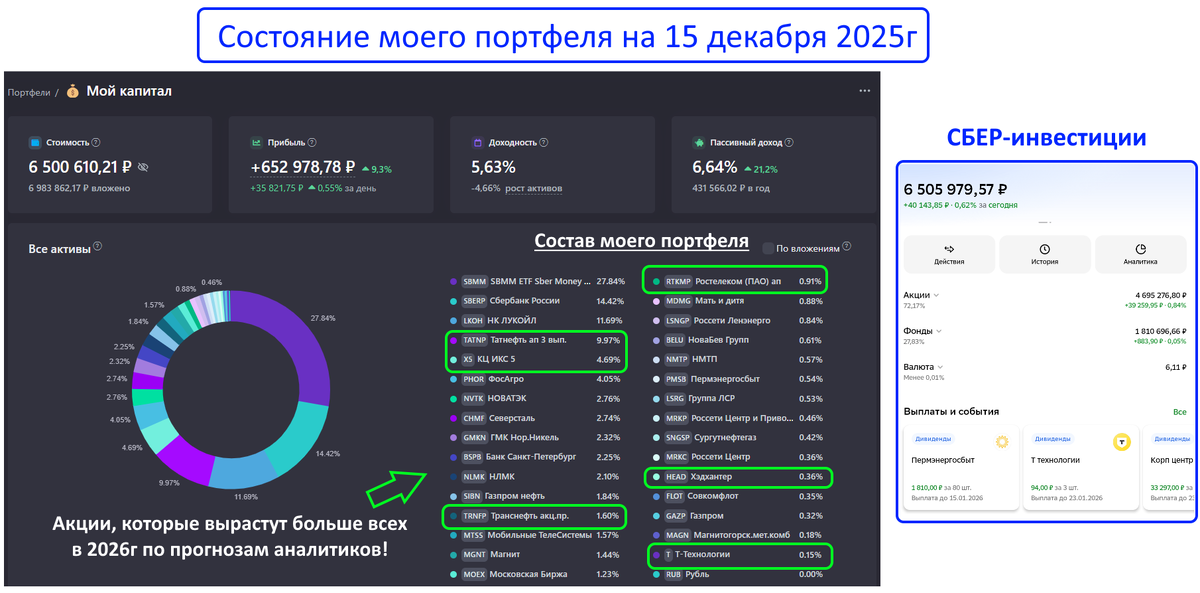Click the purple Доходность icon

point(477,143)
